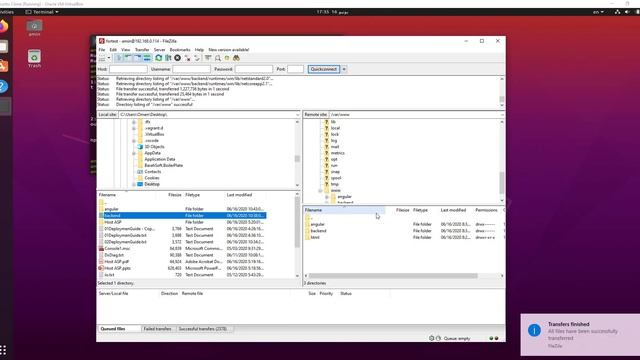The height and width of the screenshot is (360, 640).
Task: Toggle synchronized browsing icon
Action: [227, 58]
